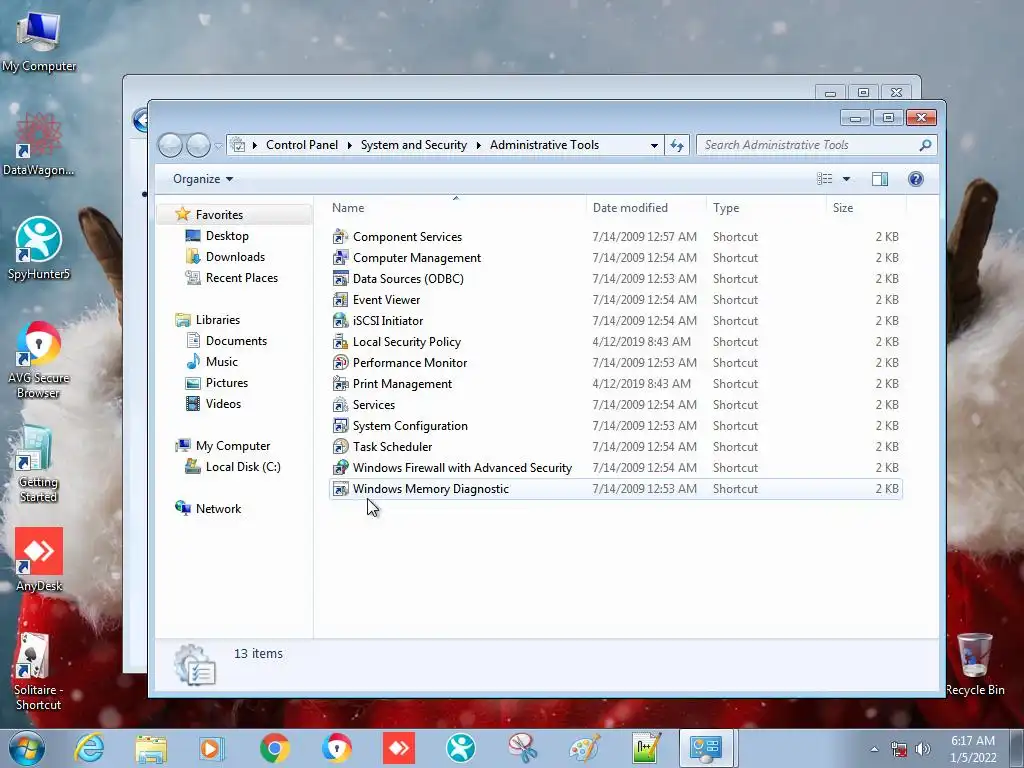The width and height of the screenshot is (1024, 768).
Task: Go to Control Panel in the breadcrumb
Action: (302, 145)
